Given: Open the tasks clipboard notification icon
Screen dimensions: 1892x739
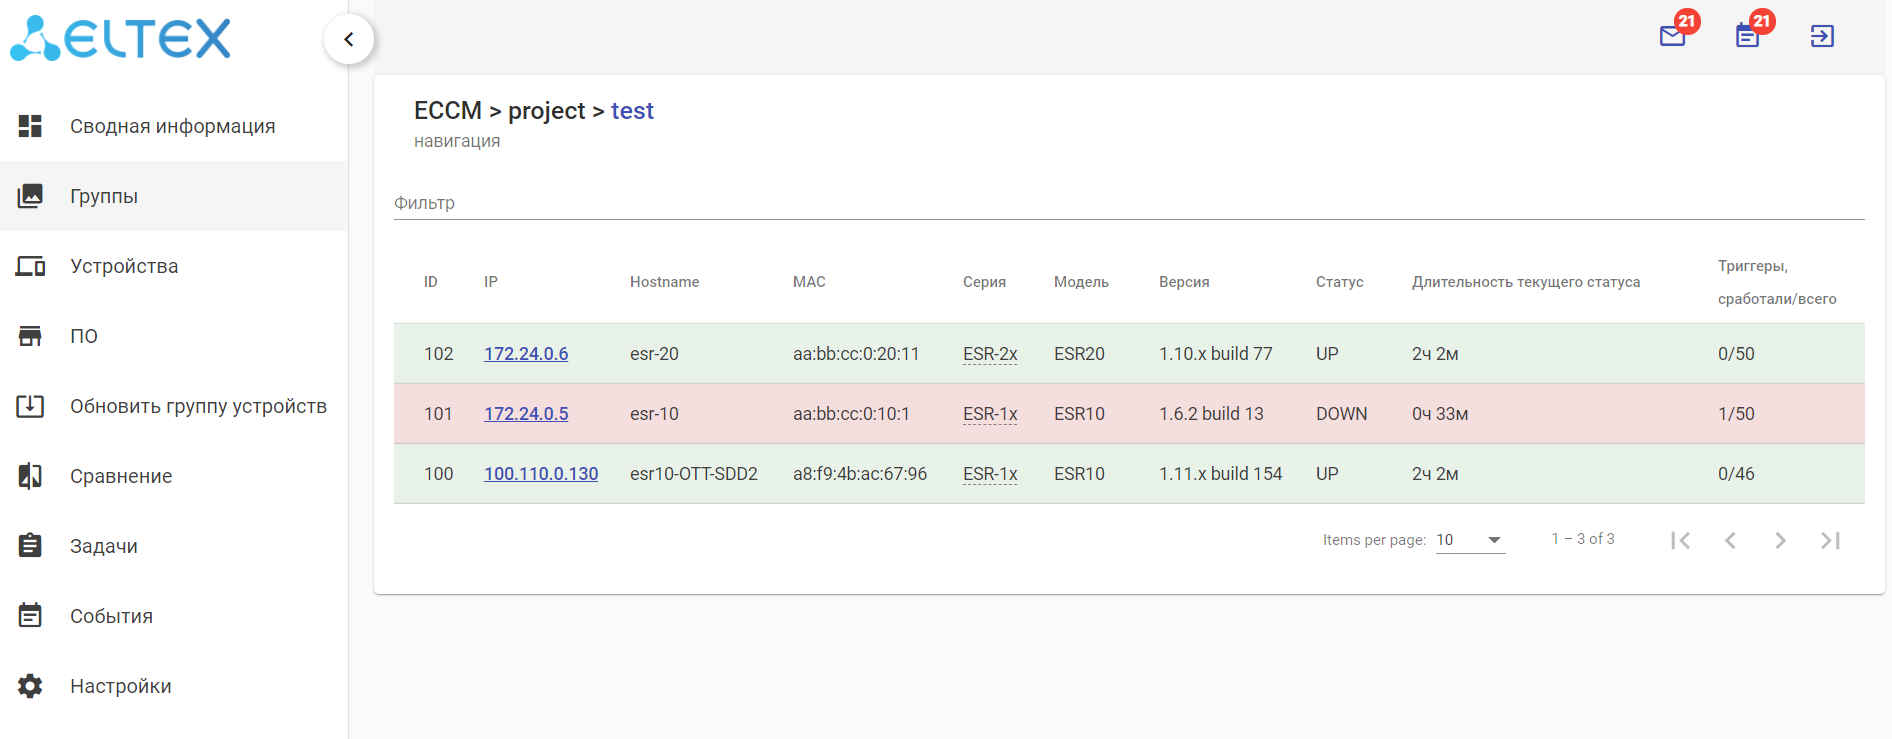Looking at the screenshot, I should coord(1747,37).
